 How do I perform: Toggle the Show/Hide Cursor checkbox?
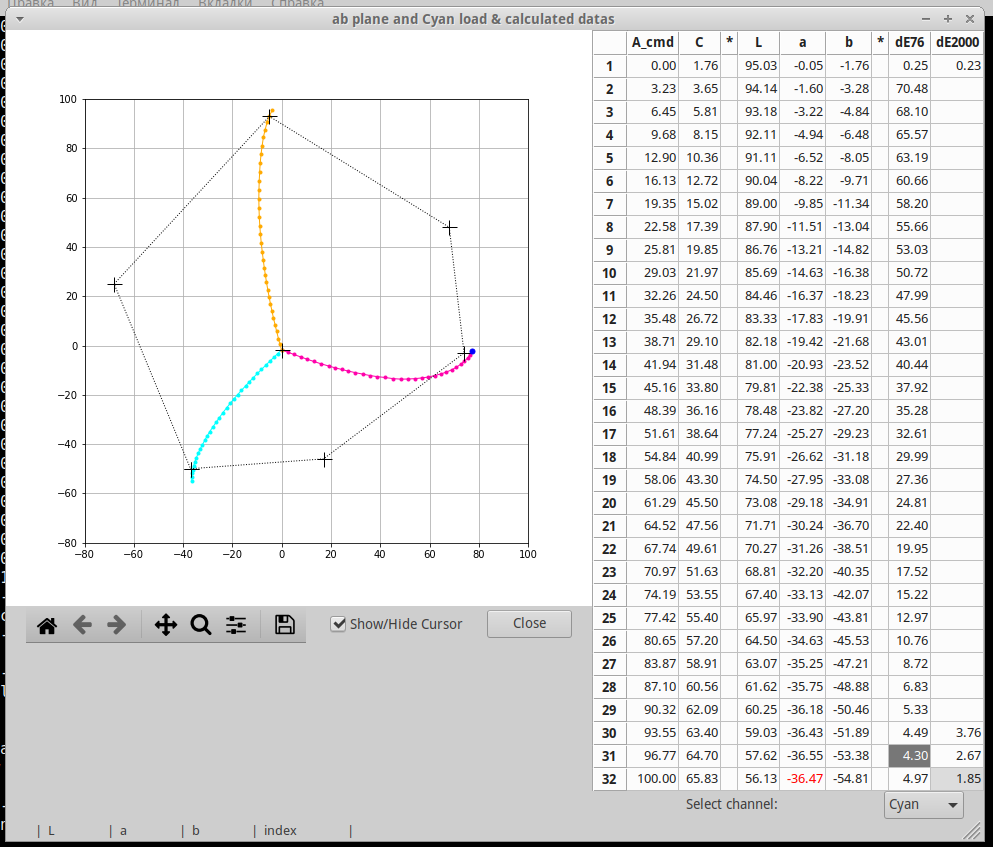tap(339, 624)
